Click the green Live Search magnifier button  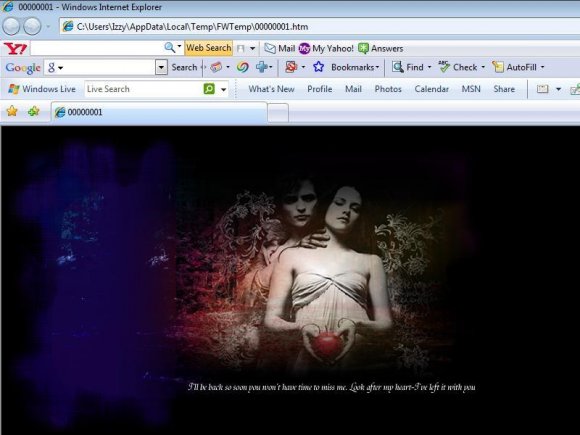pos(209,89)
